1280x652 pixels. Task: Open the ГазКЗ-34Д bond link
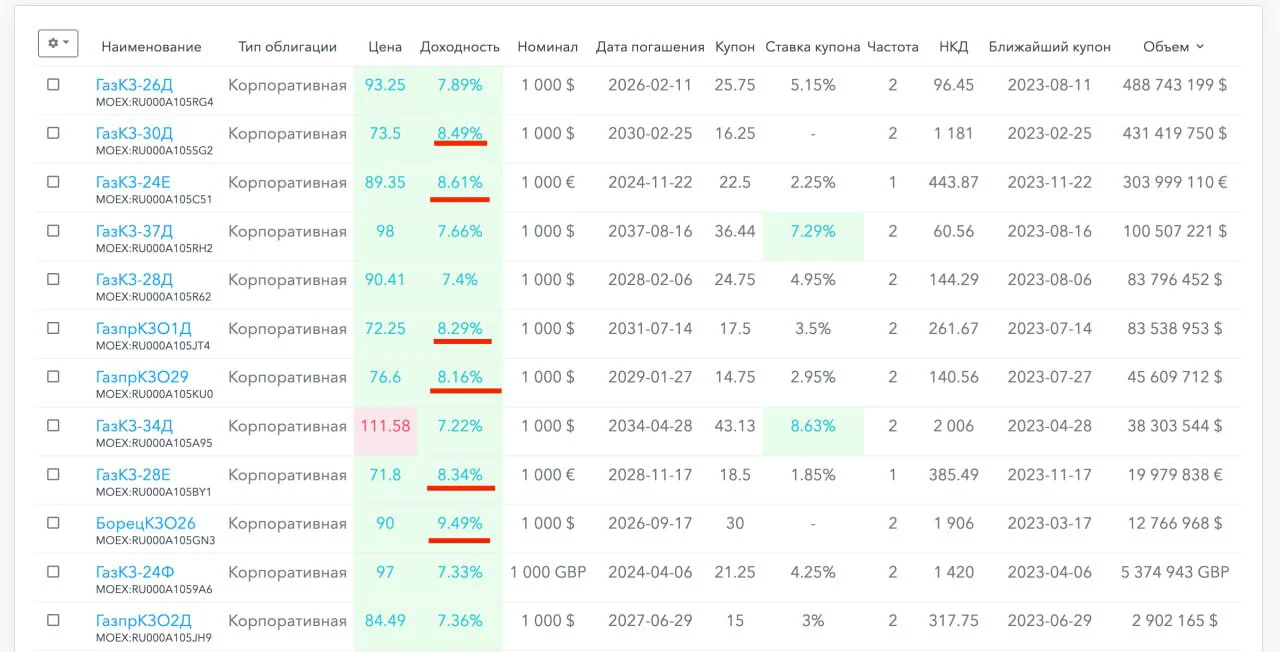coord(134,426)
